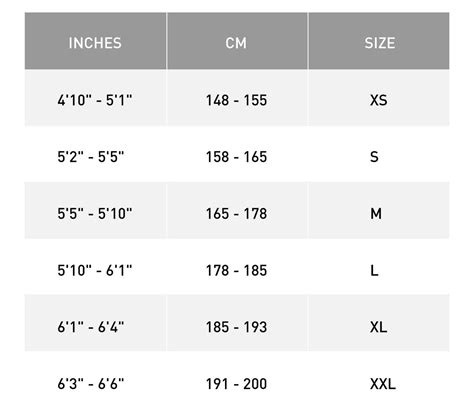Select the XL size cell
This screenshot has height=419, width=474.
click(x=379, y=323)
